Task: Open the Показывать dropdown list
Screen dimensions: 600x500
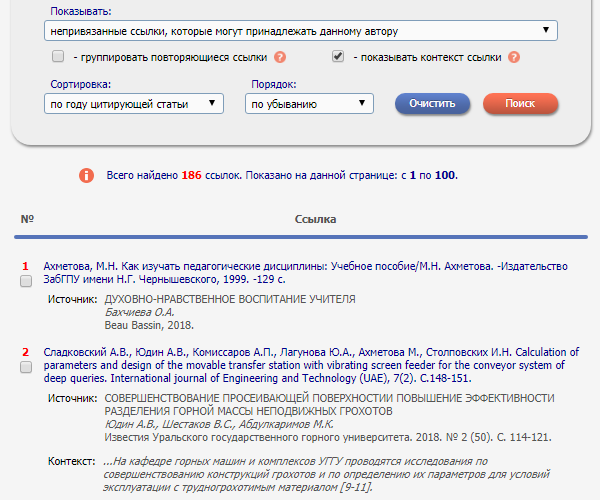Action: tap(300, 31)
